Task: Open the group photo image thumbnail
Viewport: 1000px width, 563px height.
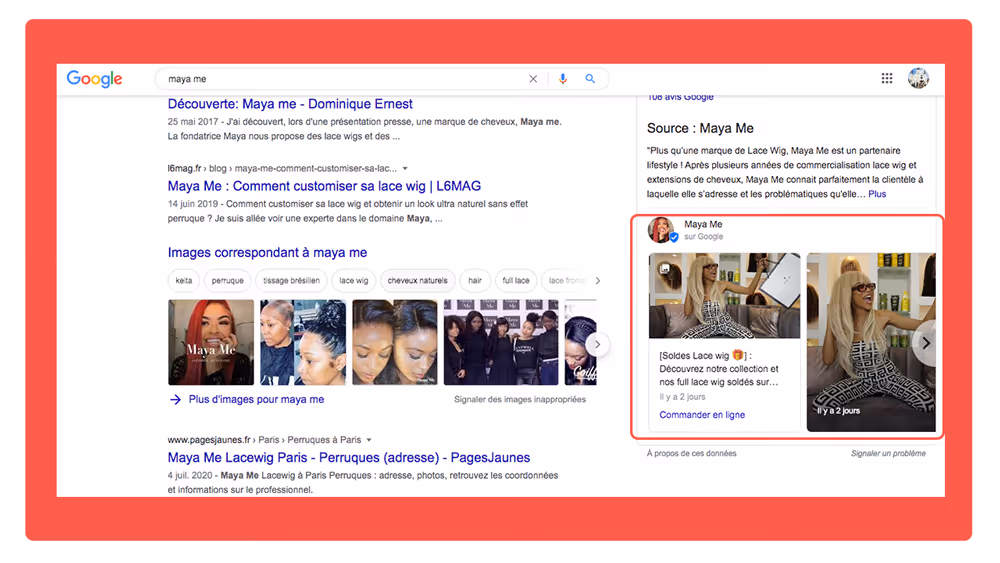Action: point(501,342)
